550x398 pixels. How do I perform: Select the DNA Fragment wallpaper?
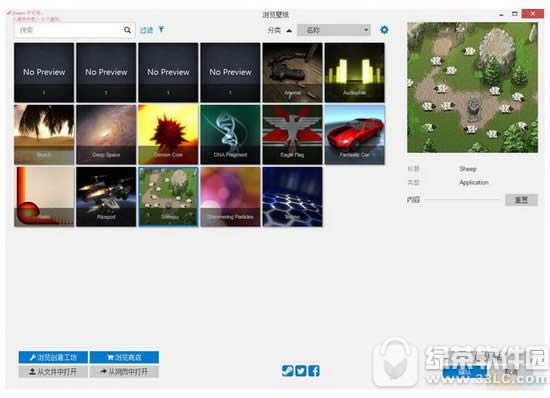(x=230, y=134)
